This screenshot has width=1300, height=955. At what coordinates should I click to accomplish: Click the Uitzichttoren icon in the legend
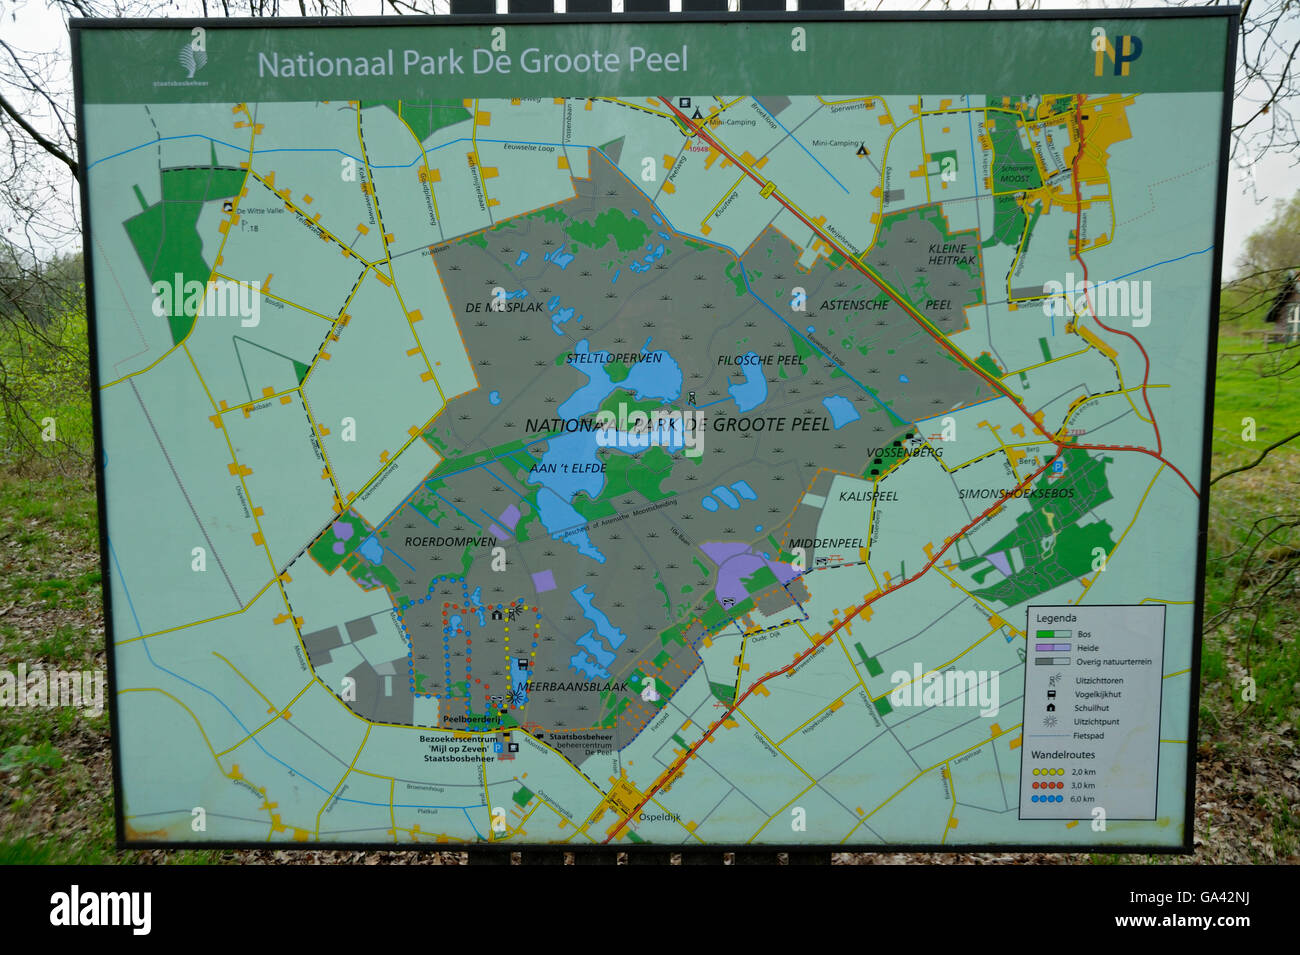(x=1054, y=680)
